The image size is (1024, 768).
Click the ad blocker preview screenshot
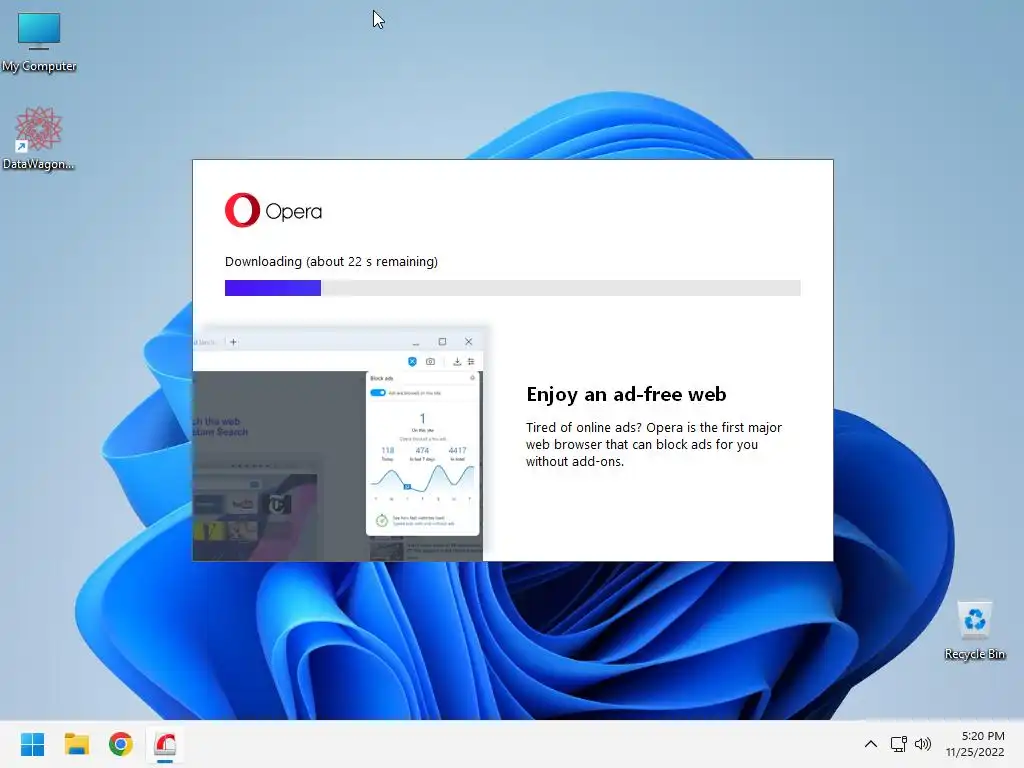(x=340, y=443)
